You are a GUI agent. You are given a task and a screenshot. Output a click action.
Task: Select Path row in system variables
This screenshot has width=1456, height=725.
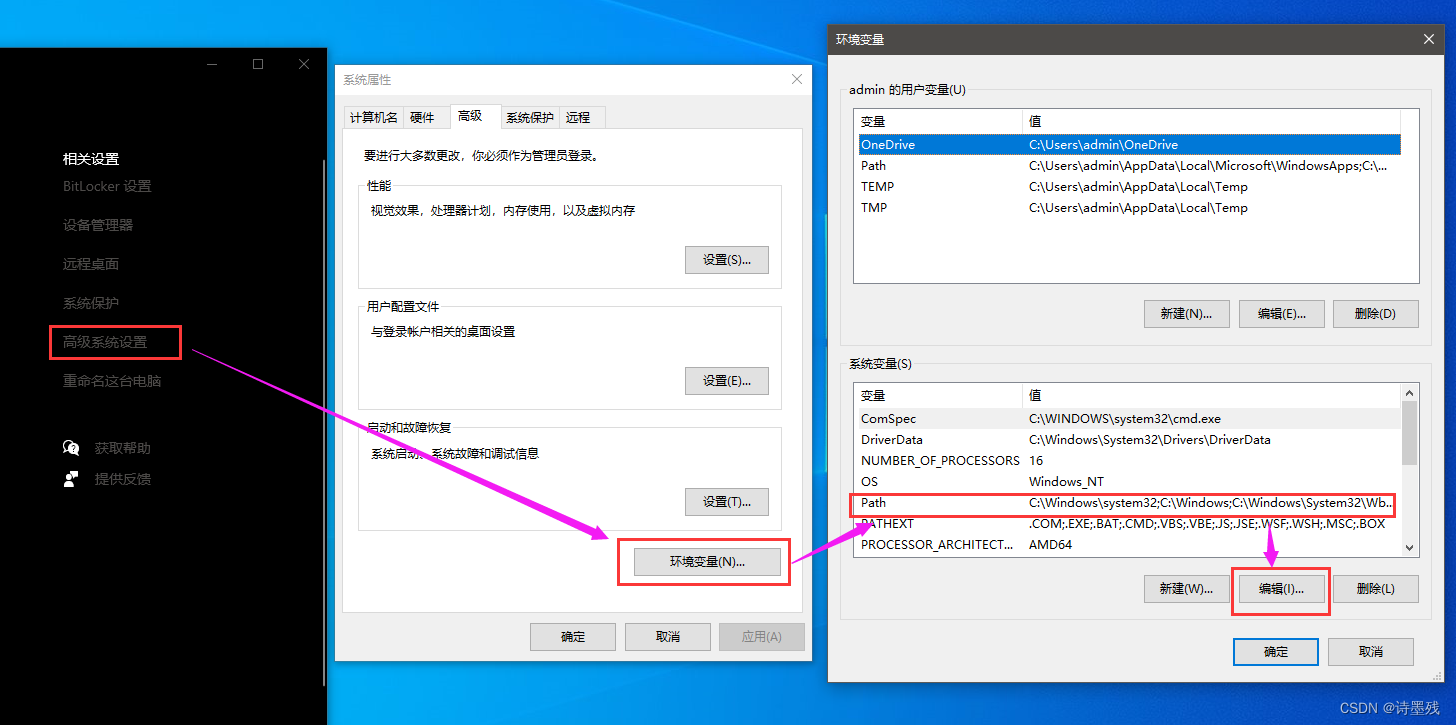(1128, 503)
